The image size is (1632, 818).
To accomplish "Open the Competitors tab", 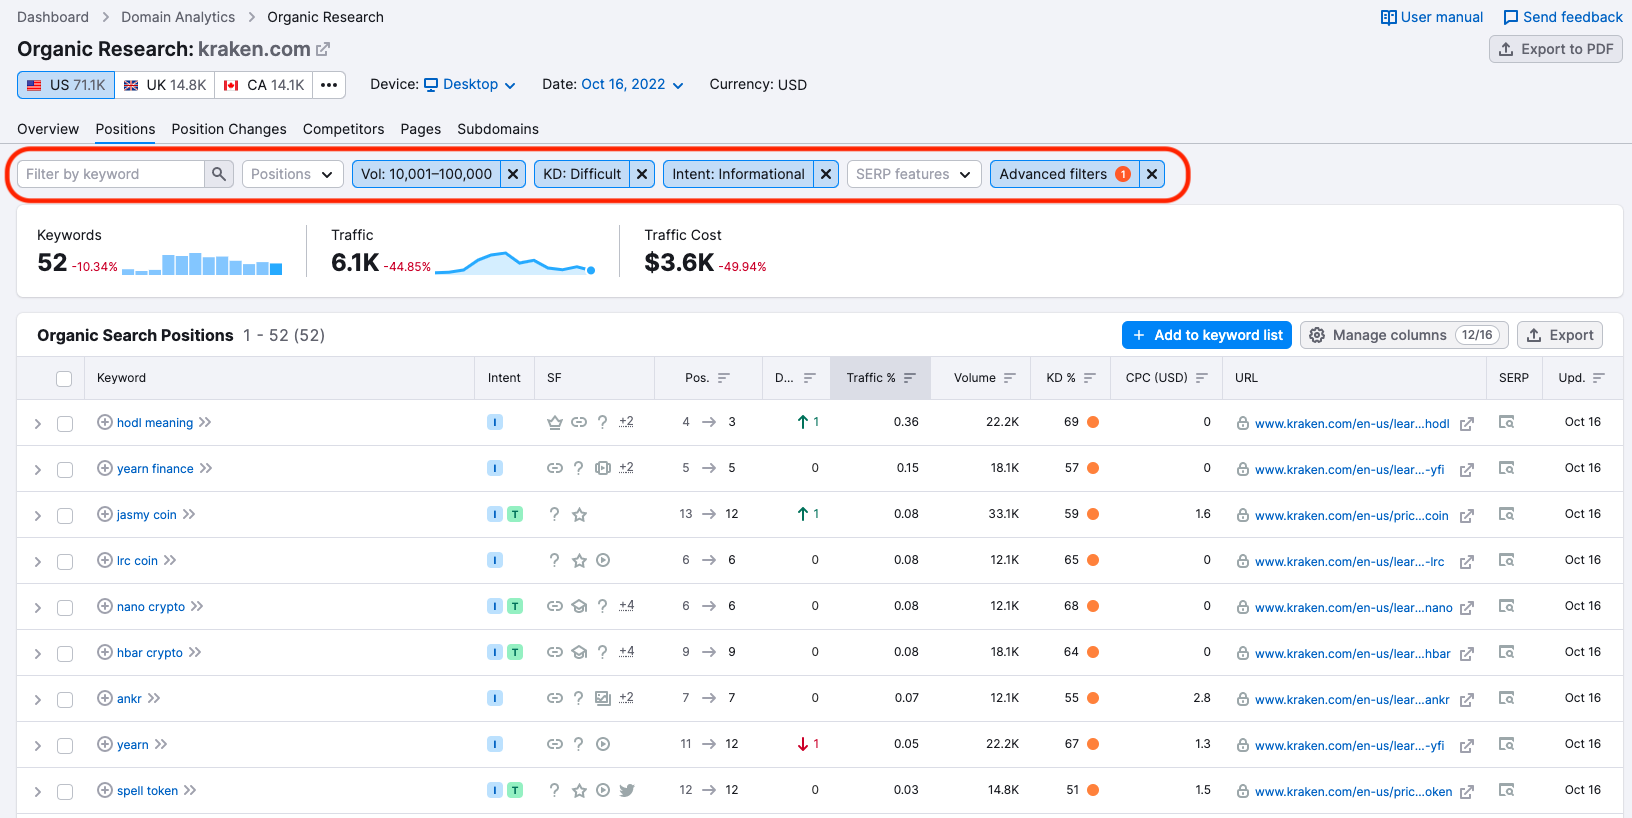I will (343, 129).
